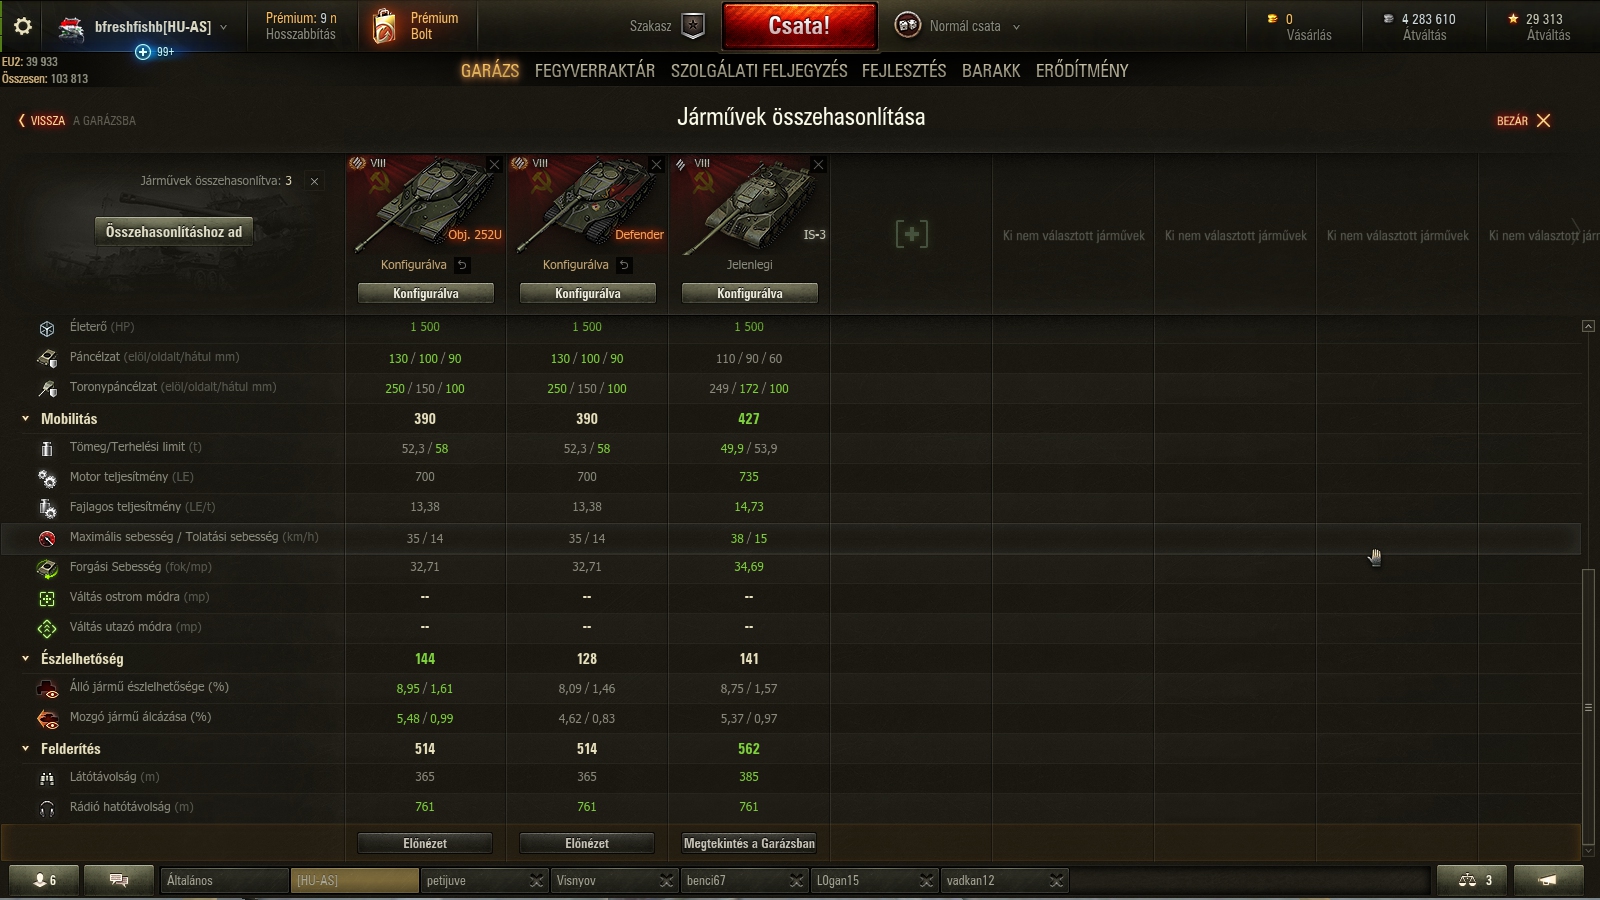Collapse the Mobilitás section
The width and height of the screenshot is (1600, 900).
[26, 419]
